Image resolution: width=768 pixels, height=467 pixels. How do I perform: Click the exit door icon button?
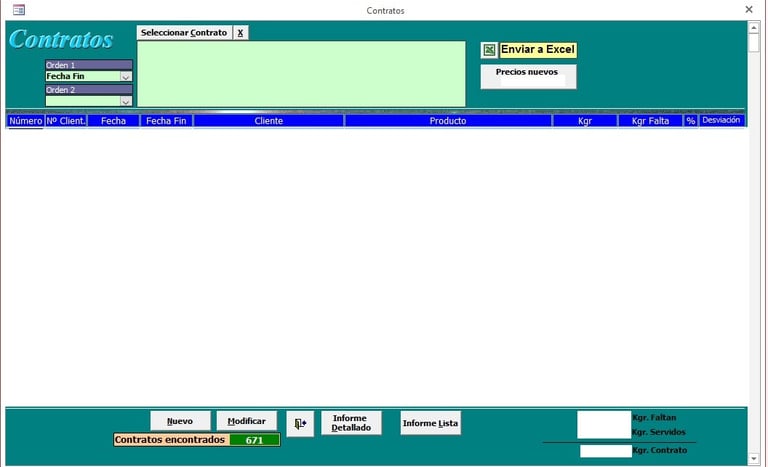click(300, 424)
